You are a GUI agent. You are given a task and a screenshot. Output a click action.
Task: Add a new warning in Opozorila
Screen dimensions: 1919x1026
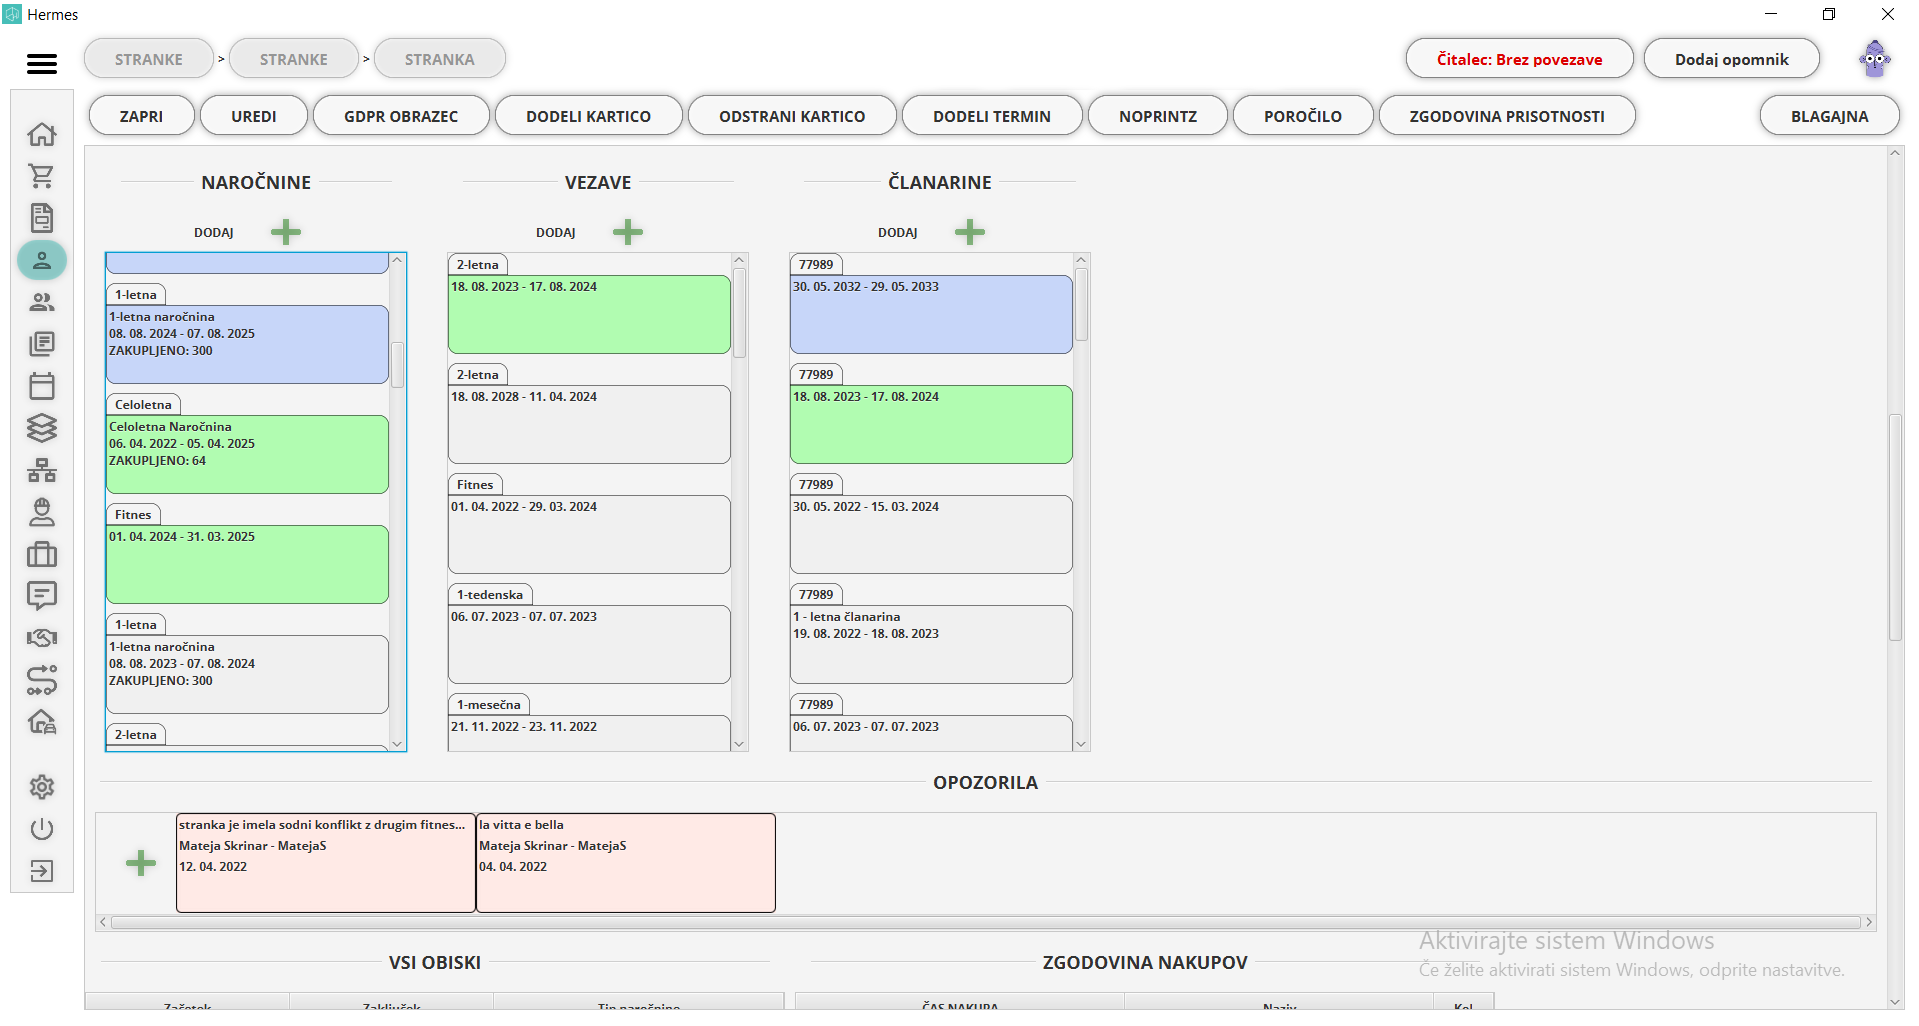tap(141, 863)
